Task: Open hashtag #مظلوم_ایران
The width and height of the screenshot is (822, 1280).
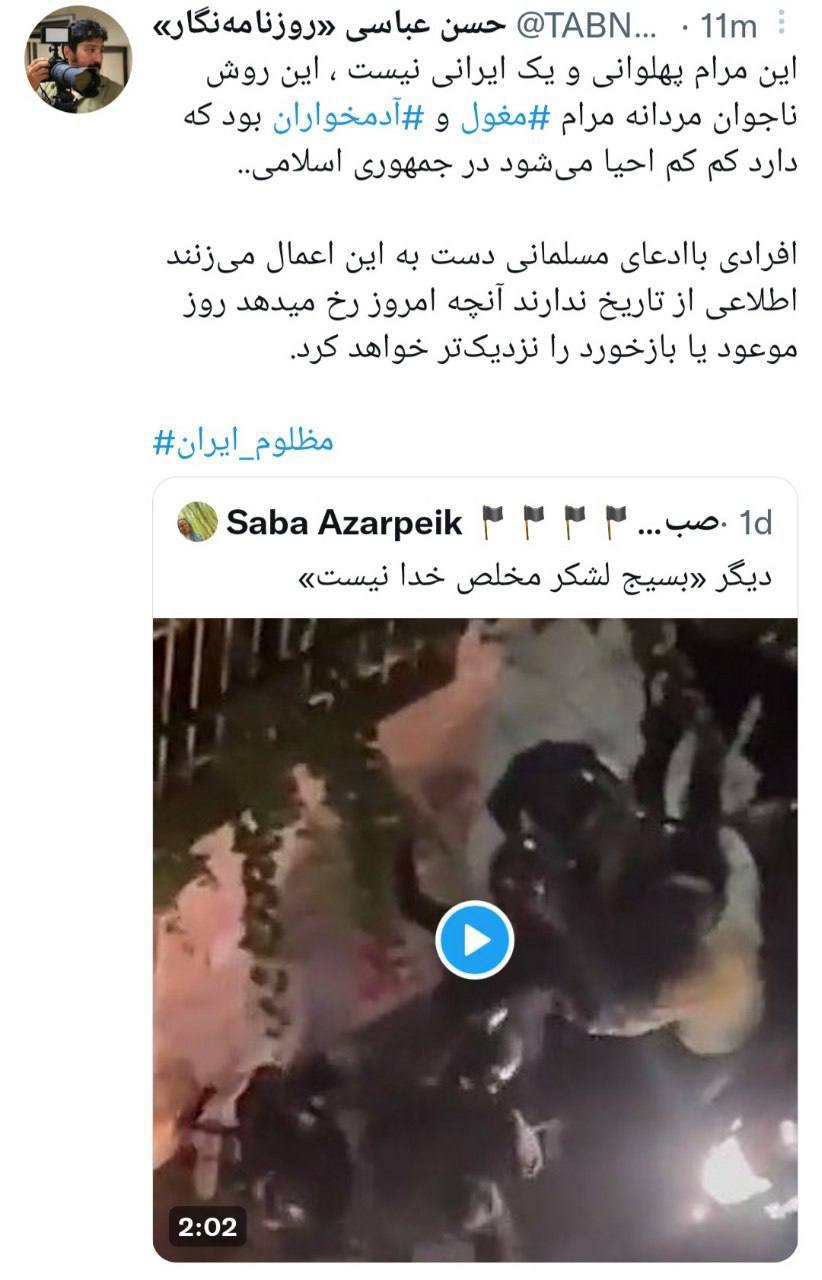Action: pos(243,441)
